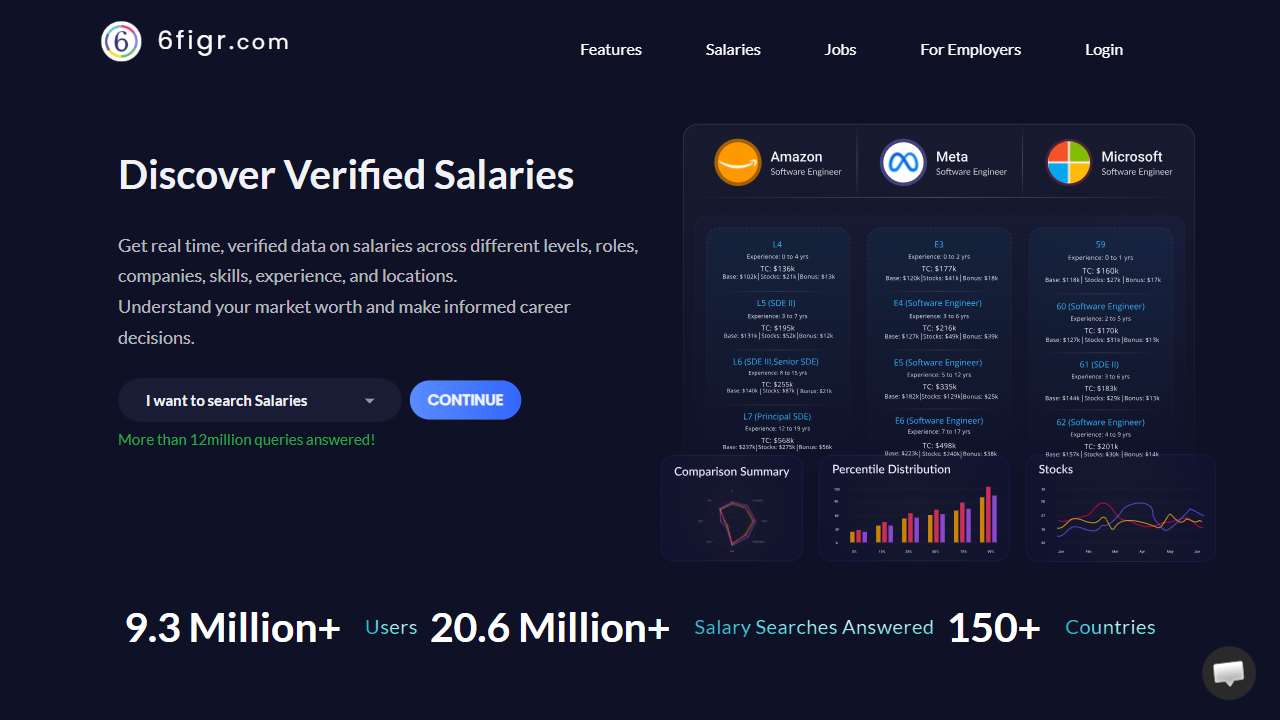Open the Features menu item
1280x720 pixels.
click(611, 50)
